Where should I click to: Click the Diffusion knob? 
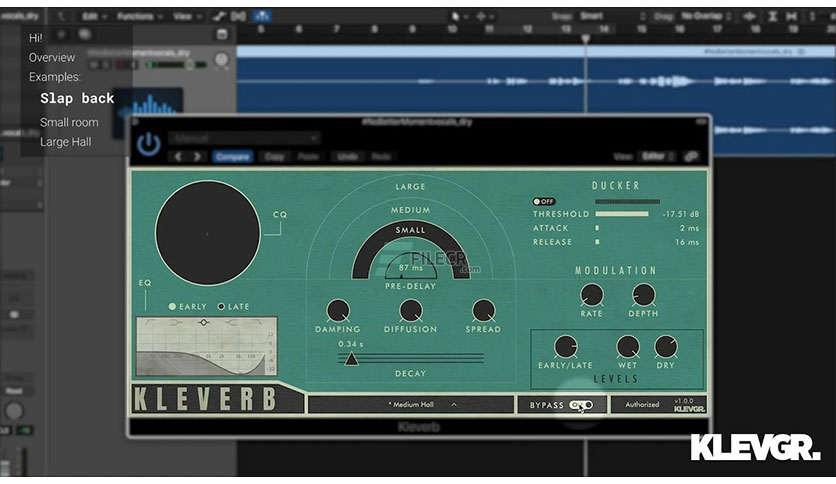411,311
